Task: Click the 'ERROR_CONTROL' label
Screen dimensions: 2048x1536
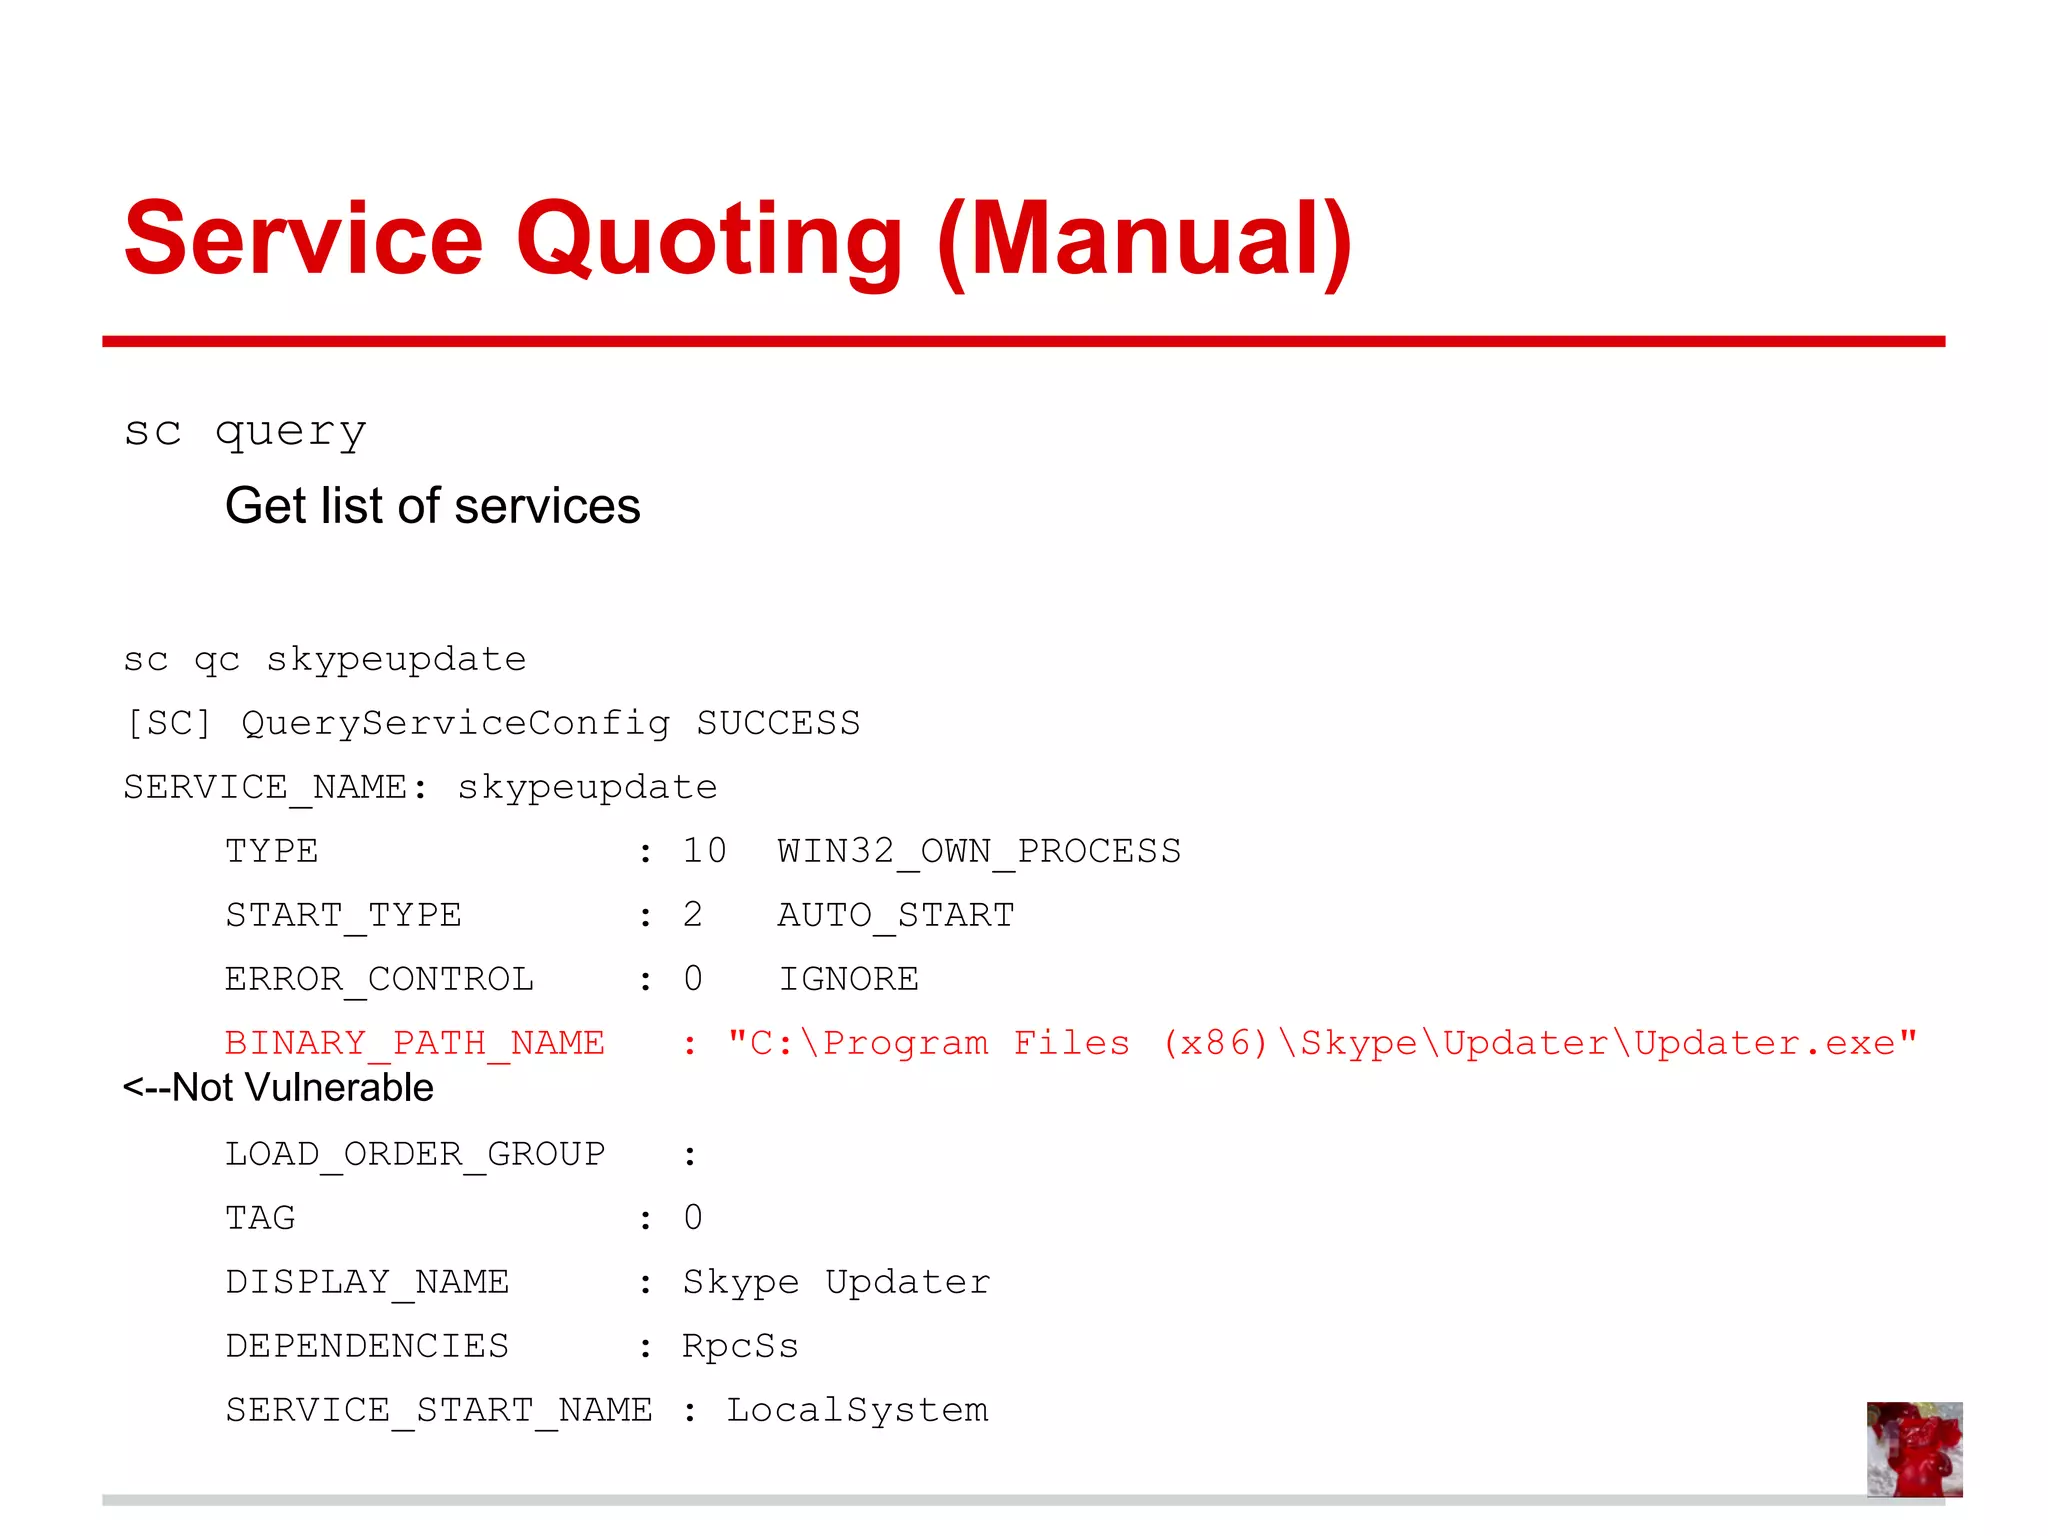Action: pos(379,980)
